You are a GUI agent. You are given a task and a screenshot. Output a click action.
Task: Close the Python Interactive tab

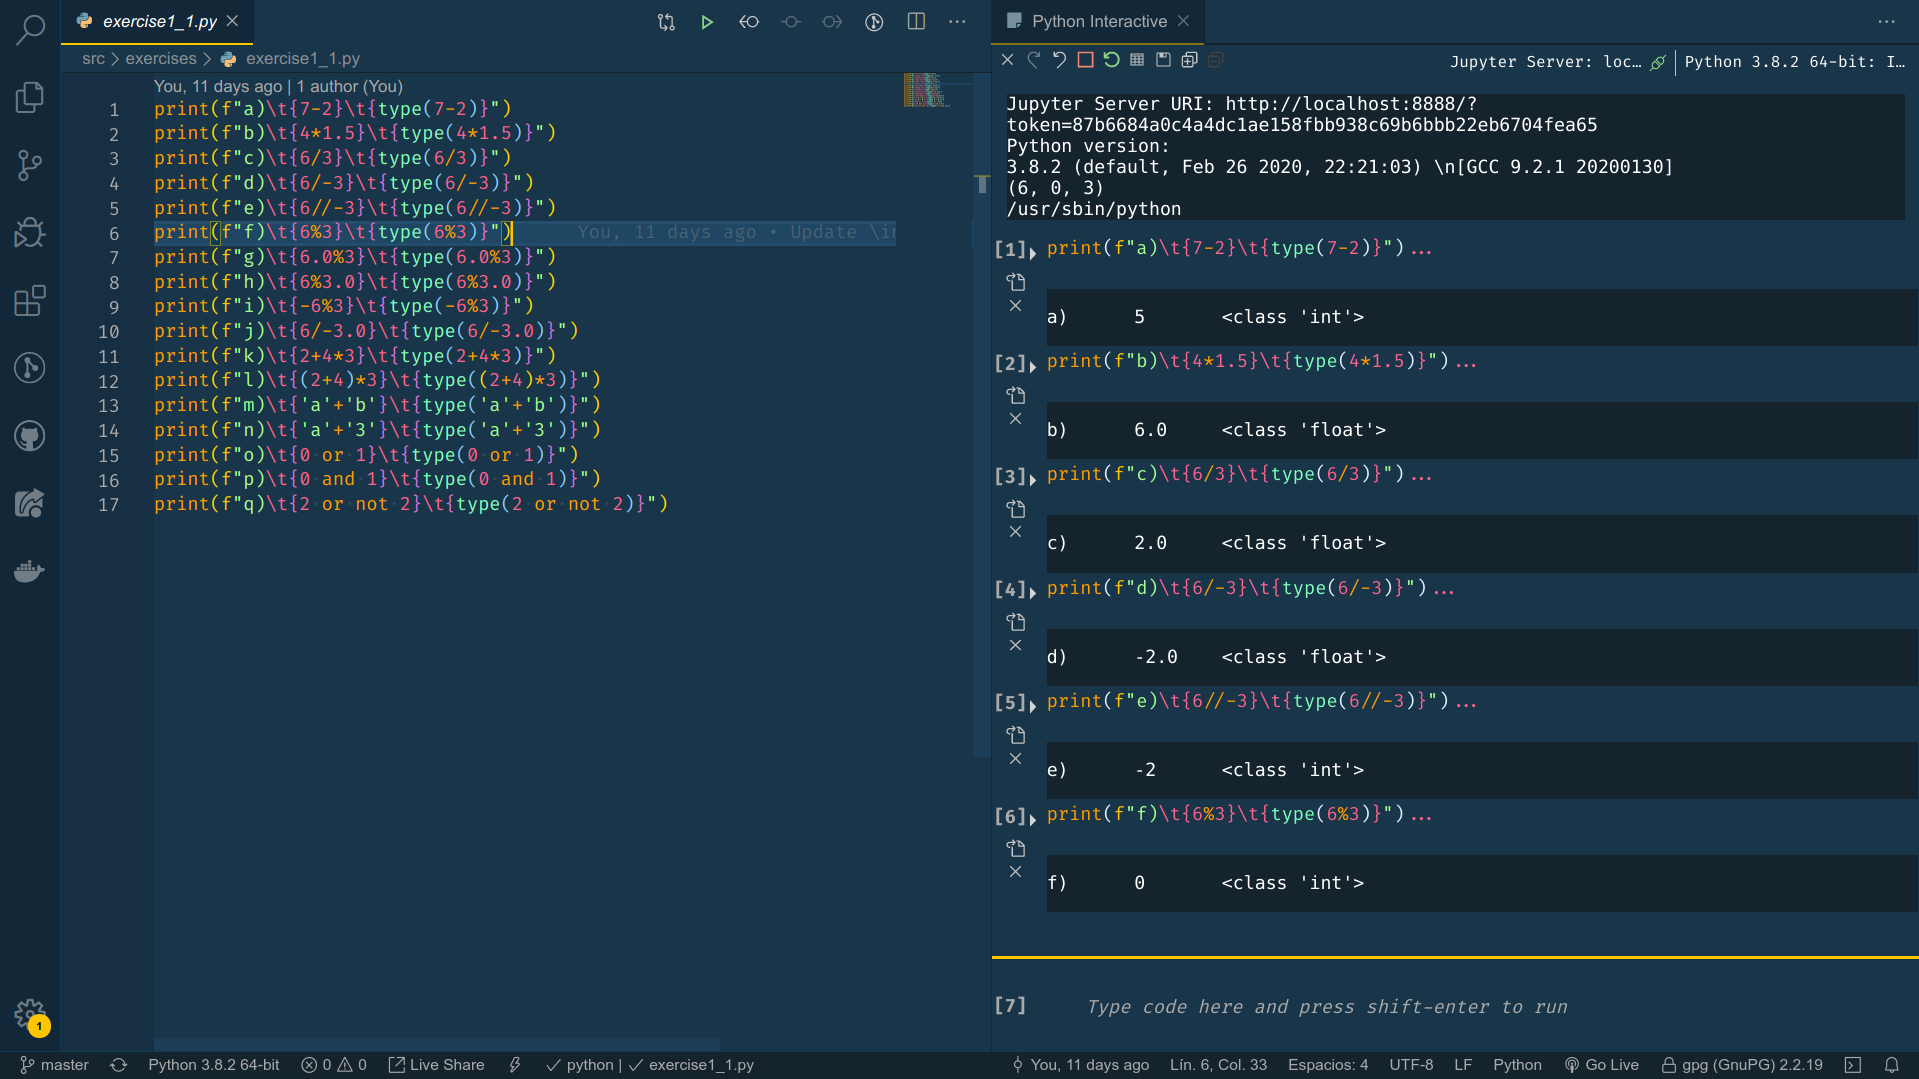pyautogui.click(x=1184, y=21)
